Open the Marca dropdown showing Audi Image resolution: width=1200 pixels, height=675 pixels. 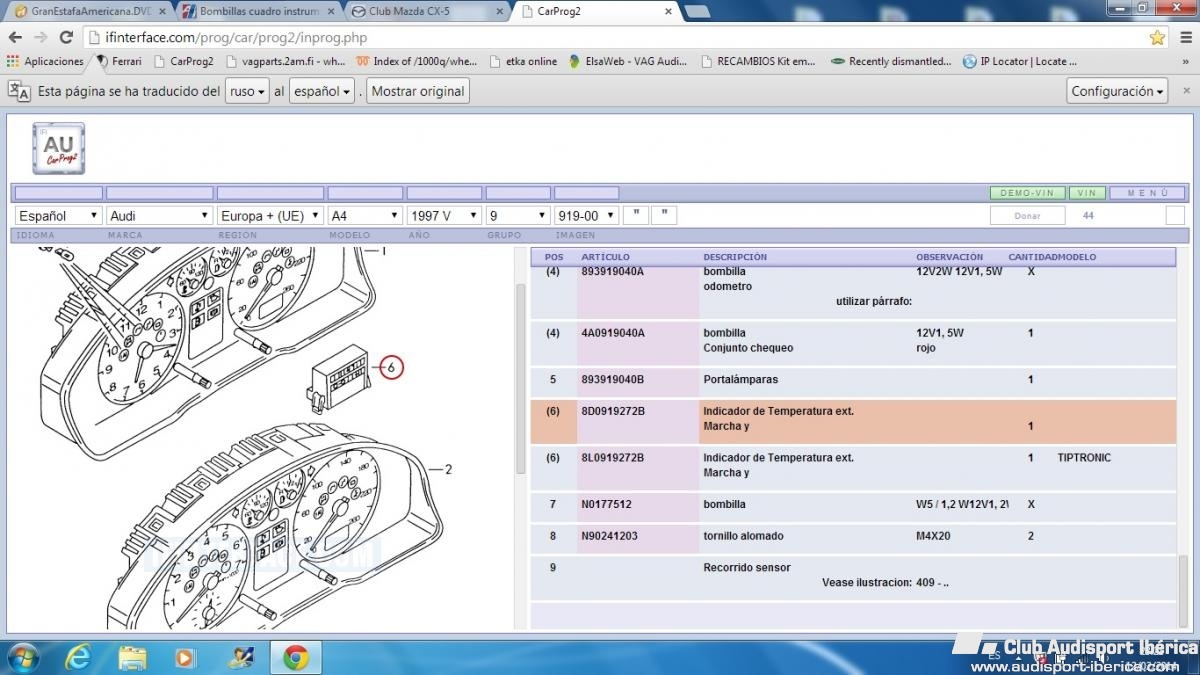(160, 215)
